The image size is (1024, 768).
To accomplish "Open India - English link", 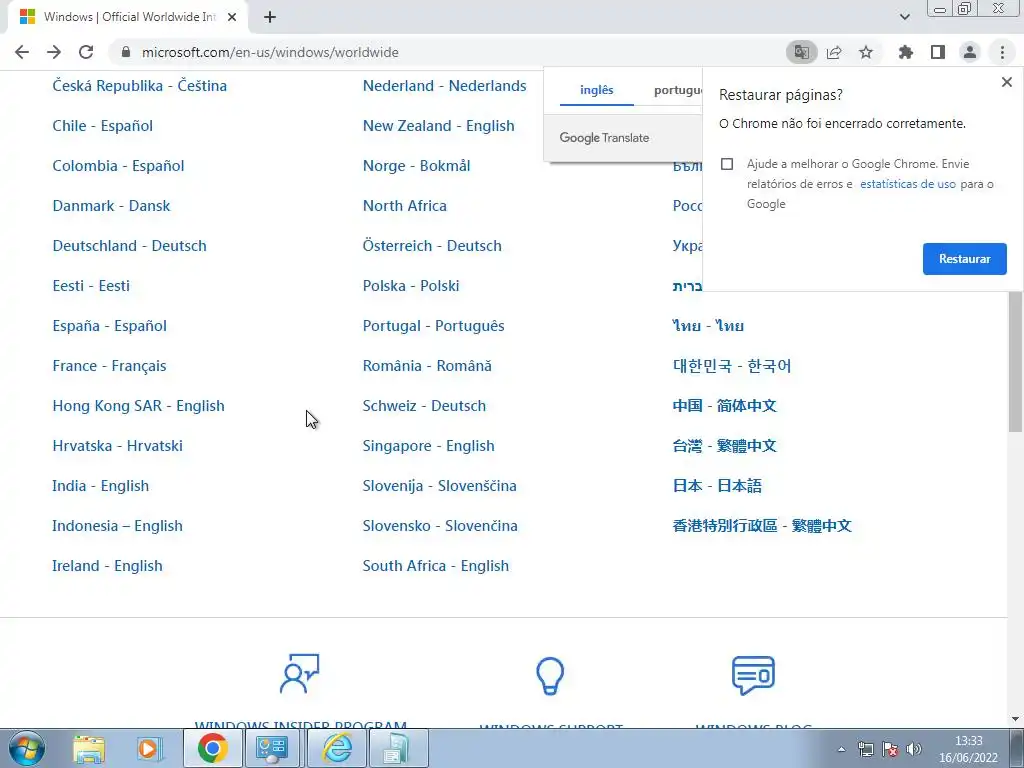I will (x=101, y=485).
